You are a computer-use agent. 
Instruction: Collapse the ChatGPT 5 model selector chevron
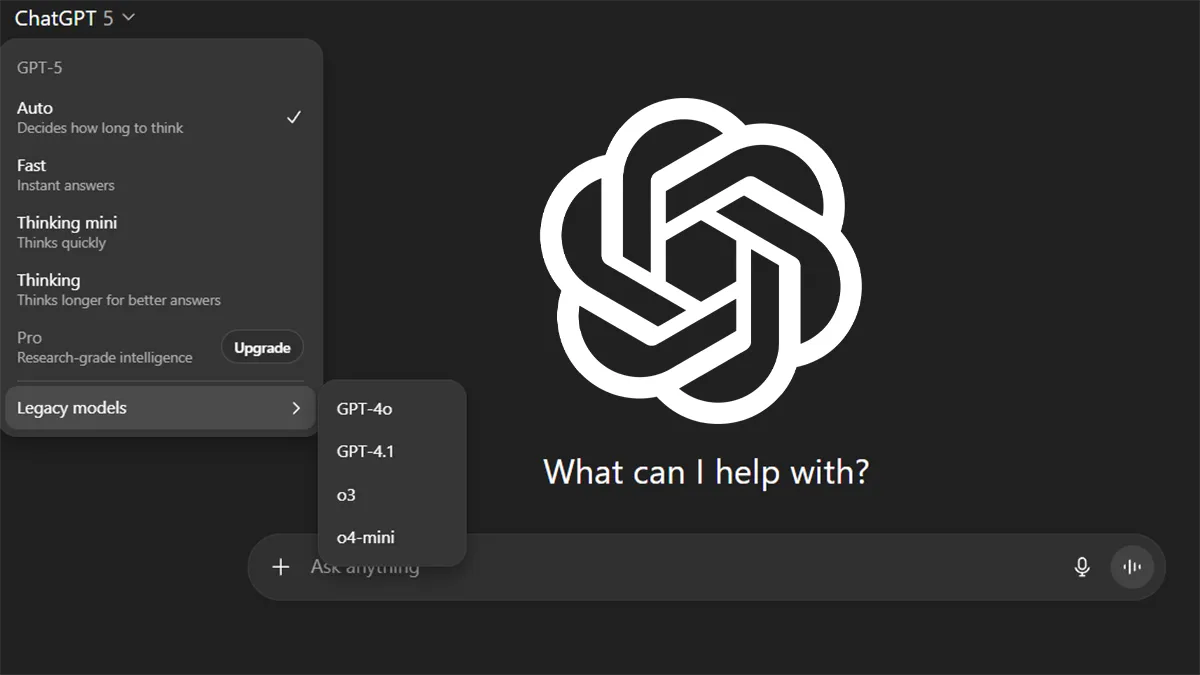click(x=128, y=18)
